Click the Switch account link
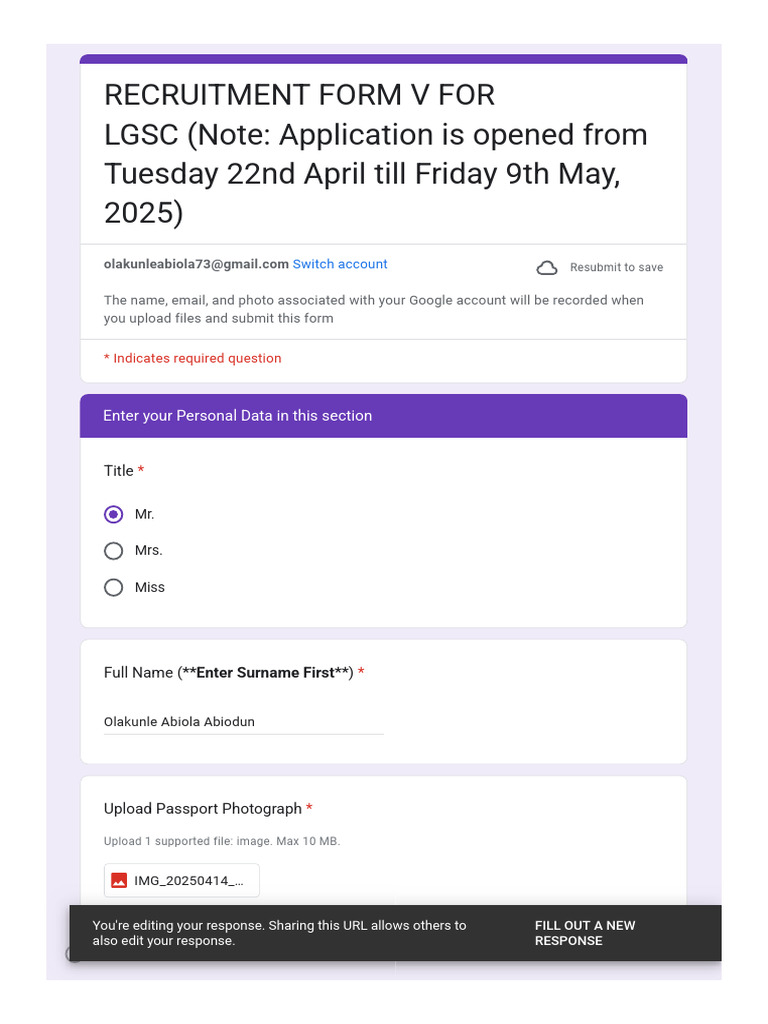The width and height of the screenshot is (768, 1024). 340,264
